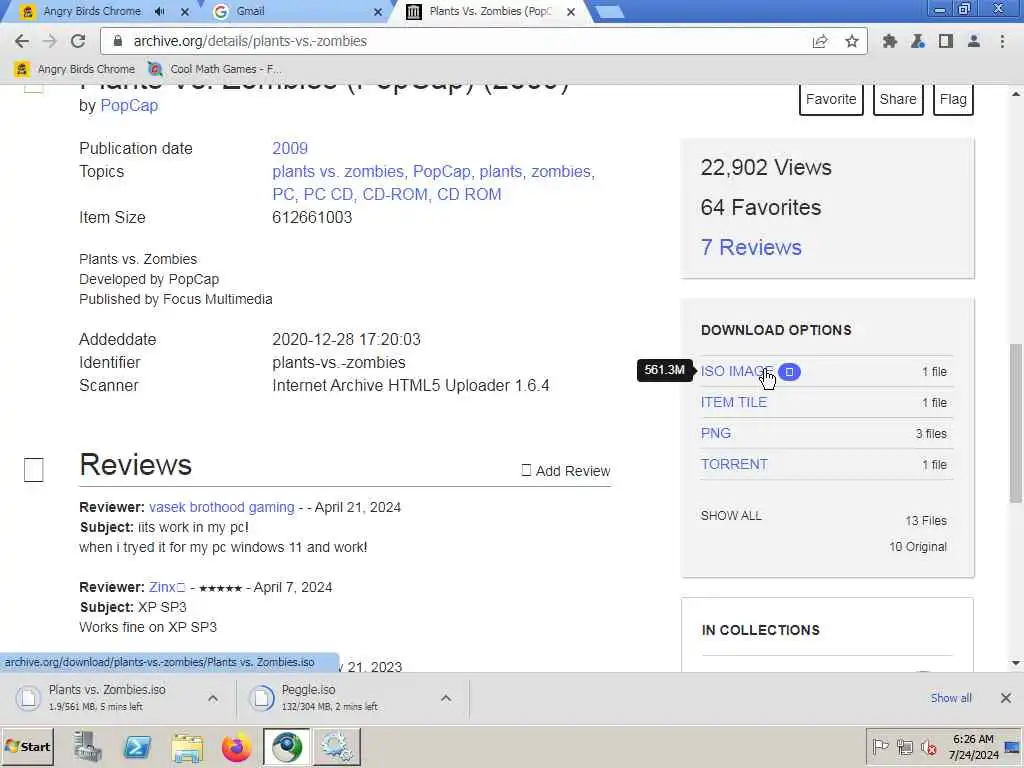The image size is (1024, 768).
Task: Click the scrollbar down arrow
Action: click(1016, 664)
